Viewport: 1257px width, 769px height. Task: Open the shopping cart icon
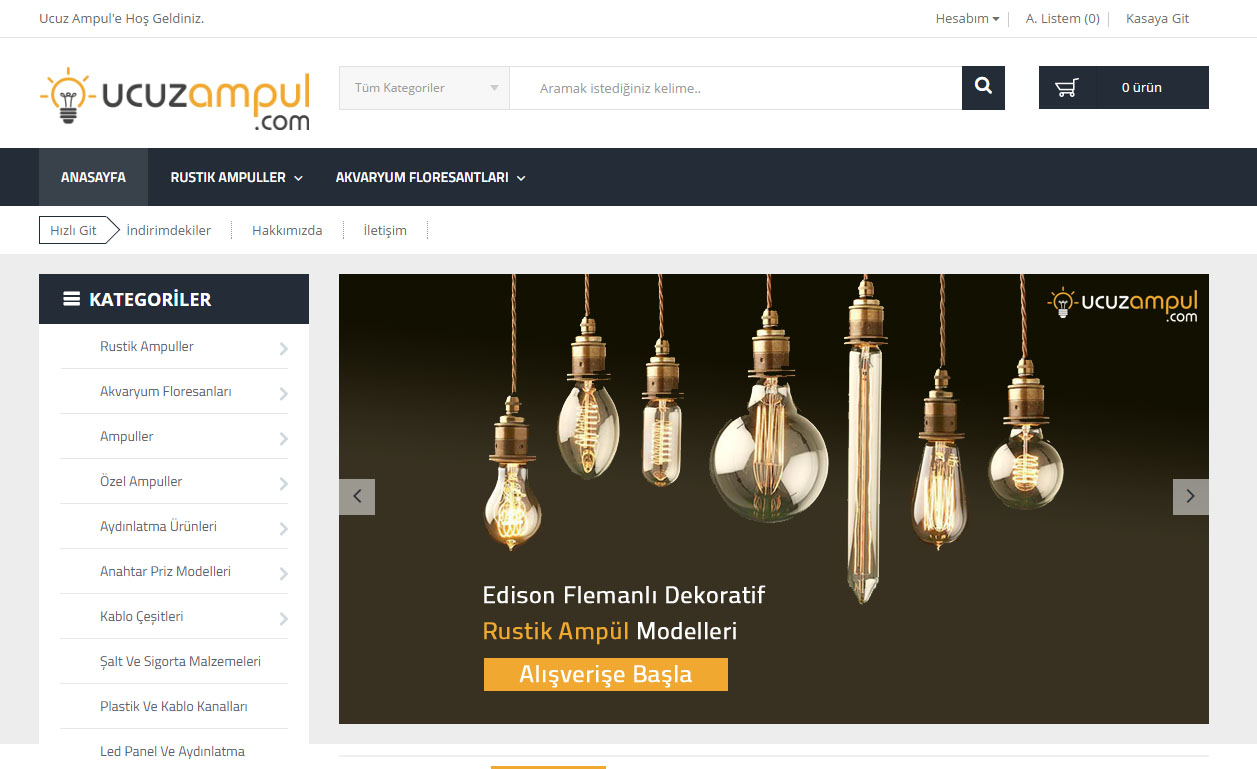[x=1067, y=88]
